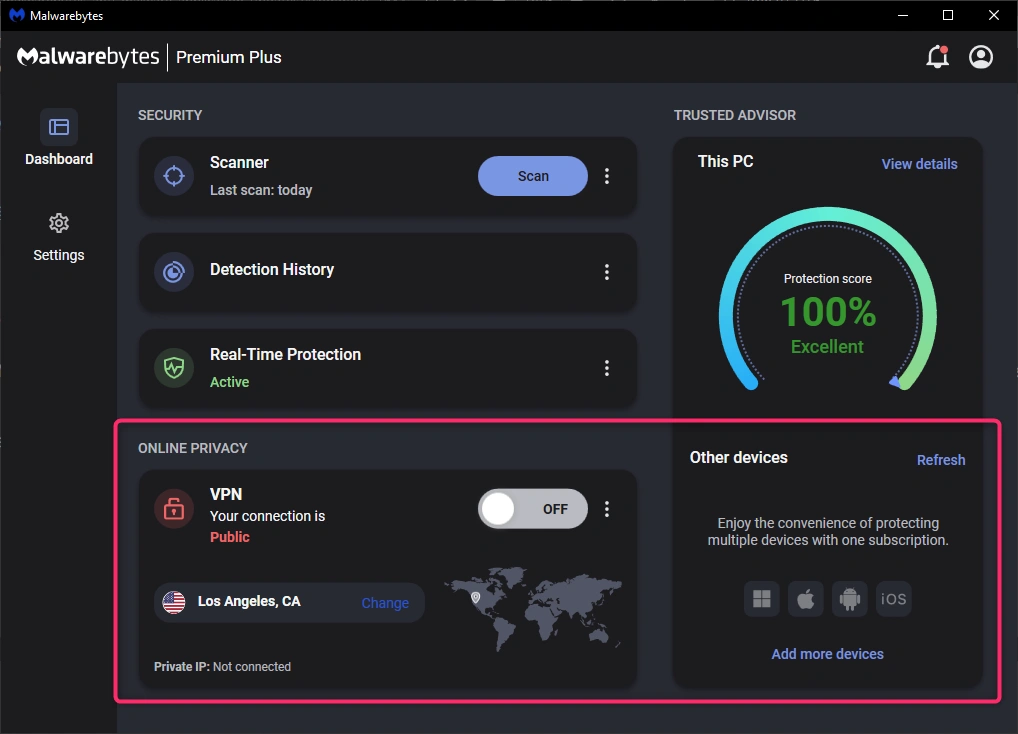1018x734 pixels.
Task: Select the Apple platform device icon
Action: [x=806, y=599]
